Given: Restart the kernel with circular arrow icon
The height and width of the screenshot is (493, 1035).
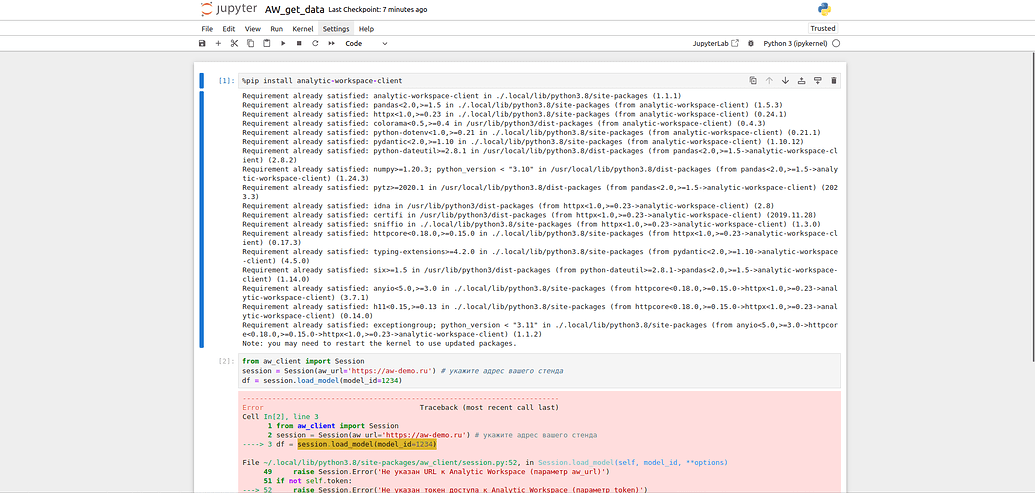Looking at the screenshot, I should [315, 44].
